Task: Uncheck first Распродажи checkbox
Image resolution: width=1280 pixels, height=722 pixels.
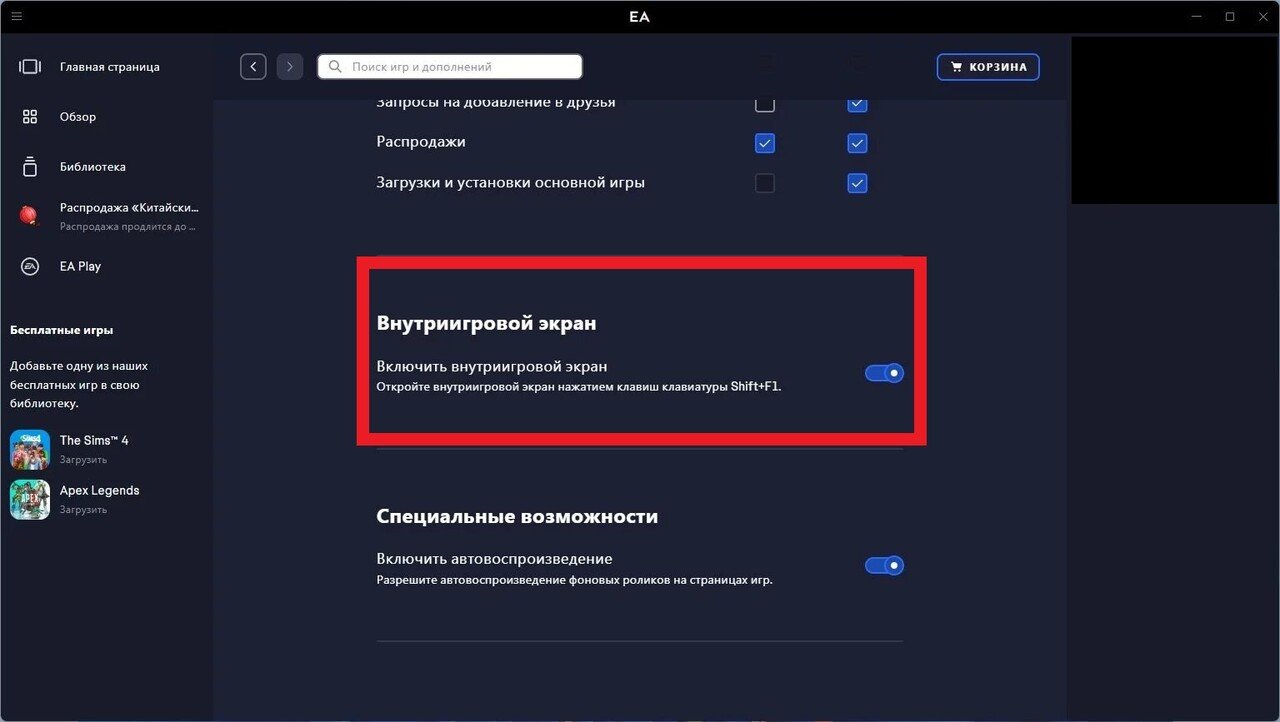Action: click(765, 143)
